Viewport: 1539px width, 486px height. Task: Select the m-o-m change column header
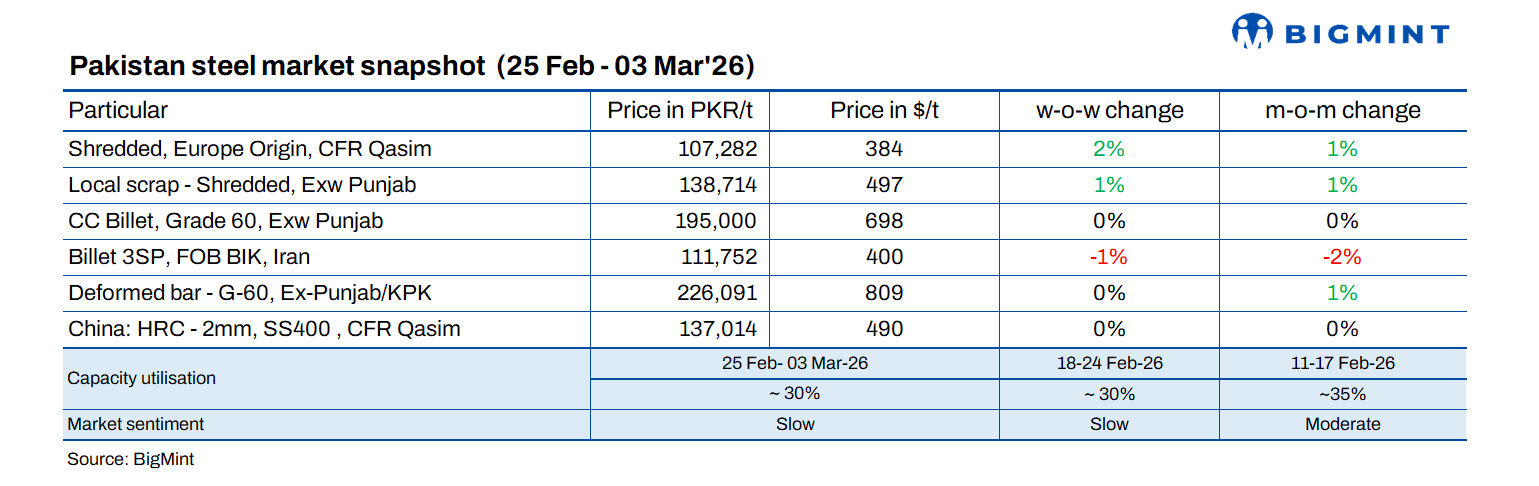pyautogui.click(x=1342, y=110)
